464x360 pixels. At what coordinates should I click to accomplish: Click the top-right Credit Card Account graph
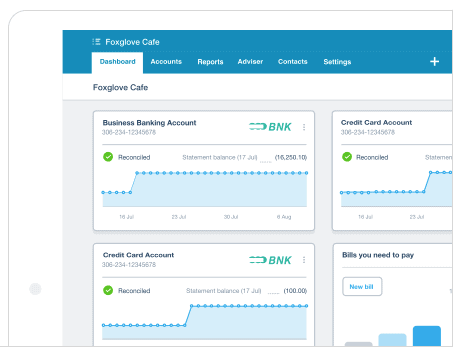[396, 189]
